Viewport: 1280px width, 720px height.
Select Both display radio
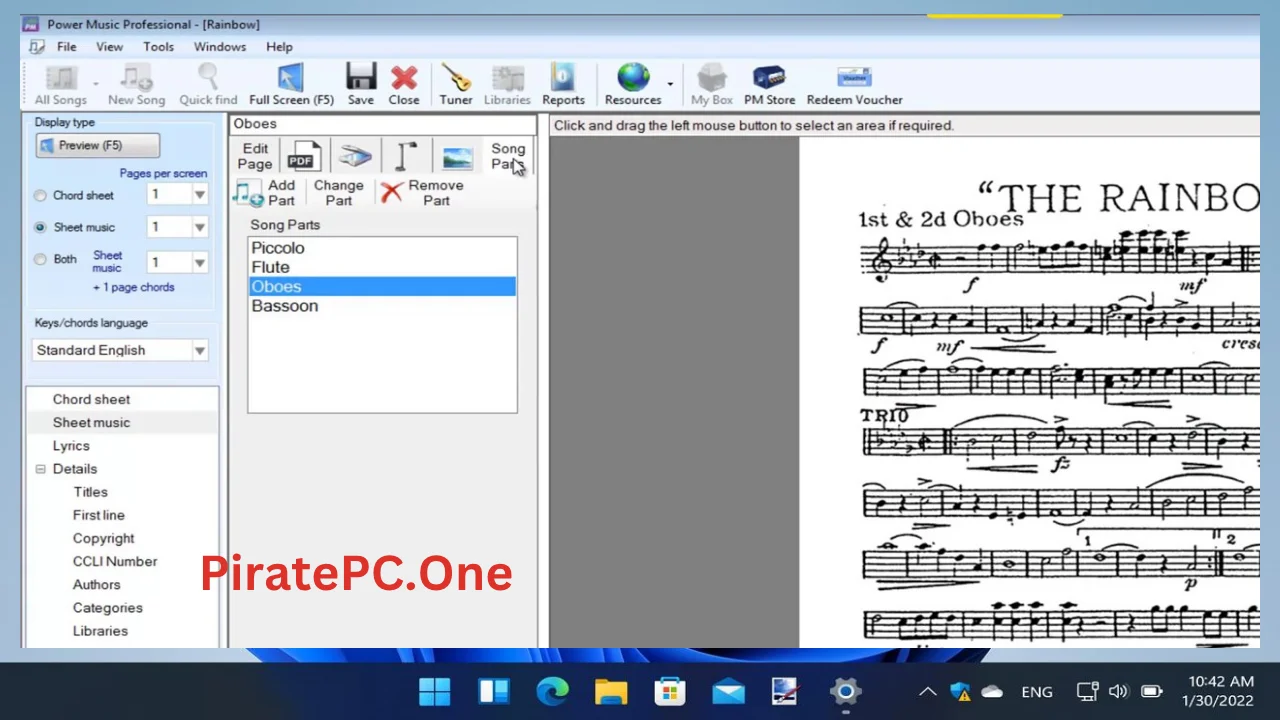[40, 259]
